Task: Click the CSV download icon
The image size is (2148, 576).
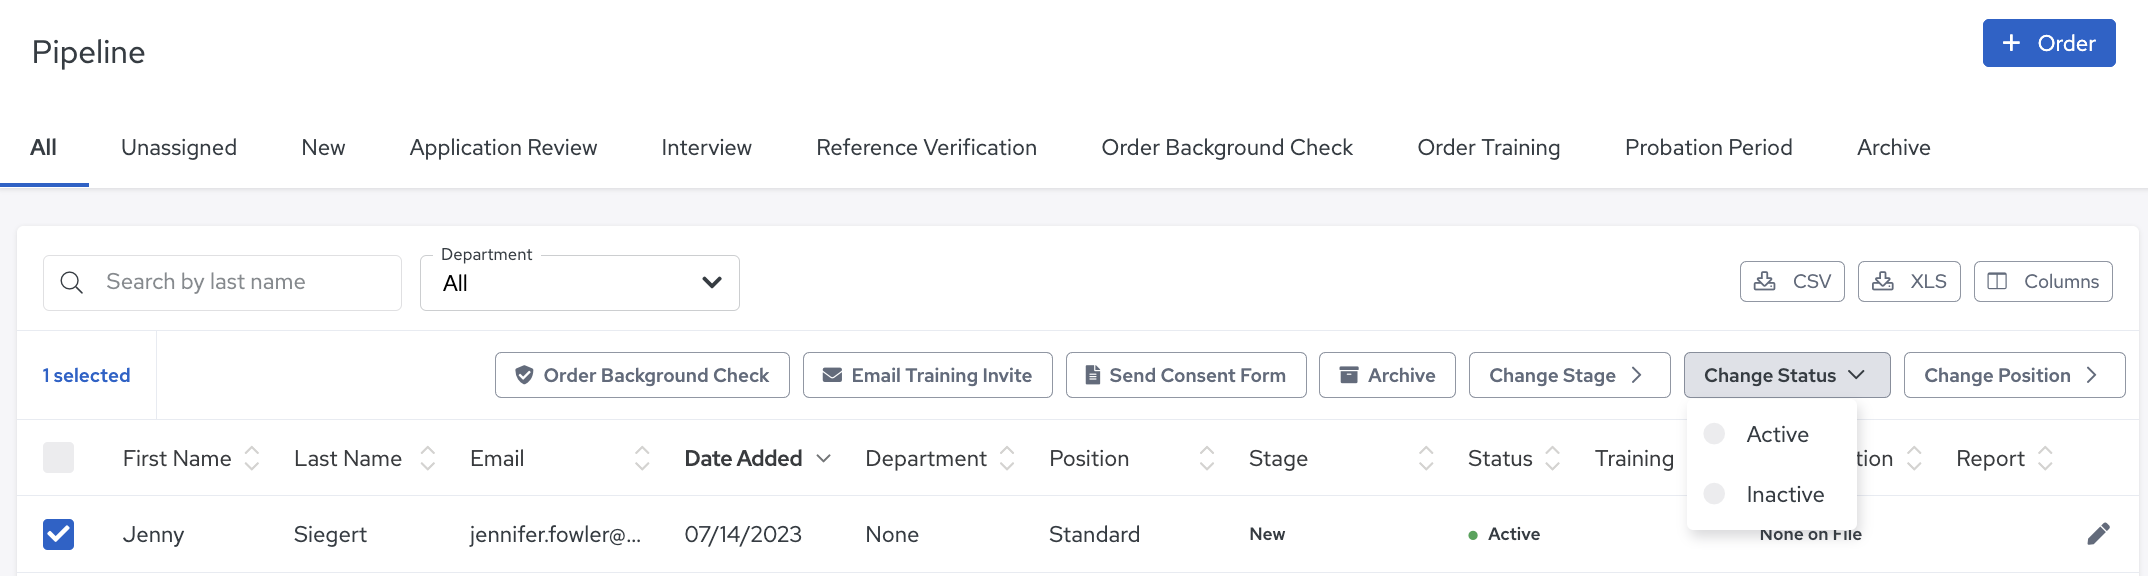Action: [1765, 281]
